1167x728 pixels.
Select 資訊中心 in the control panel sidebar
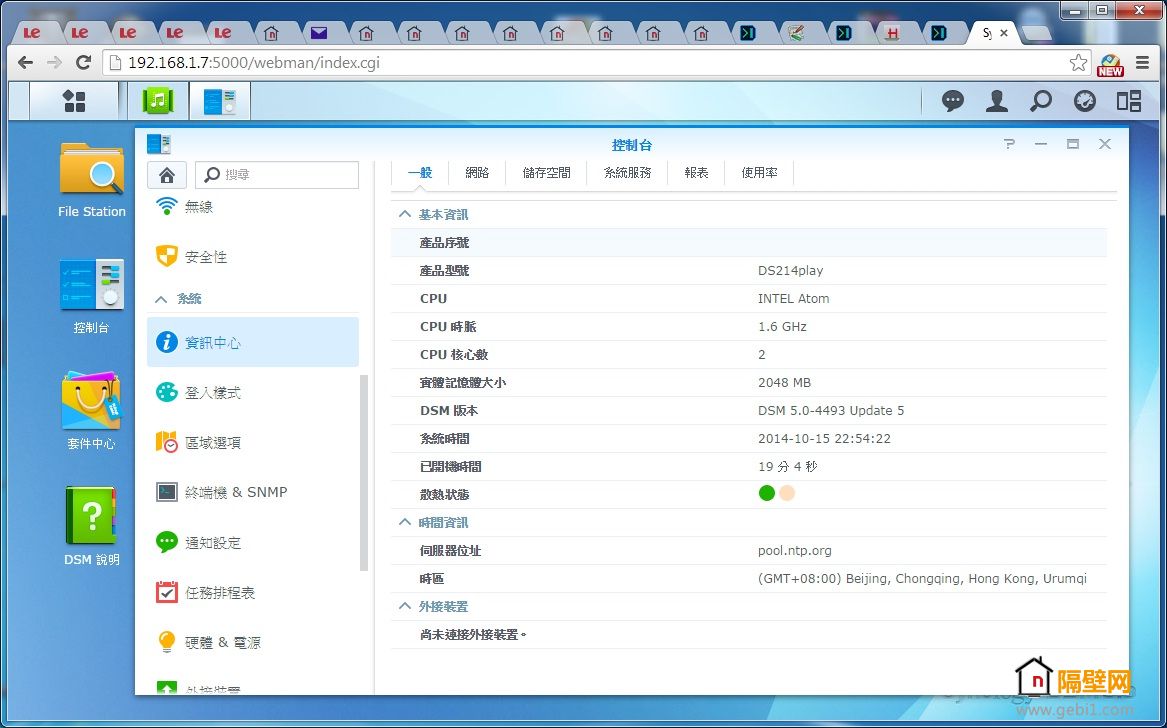click(252, 341)
